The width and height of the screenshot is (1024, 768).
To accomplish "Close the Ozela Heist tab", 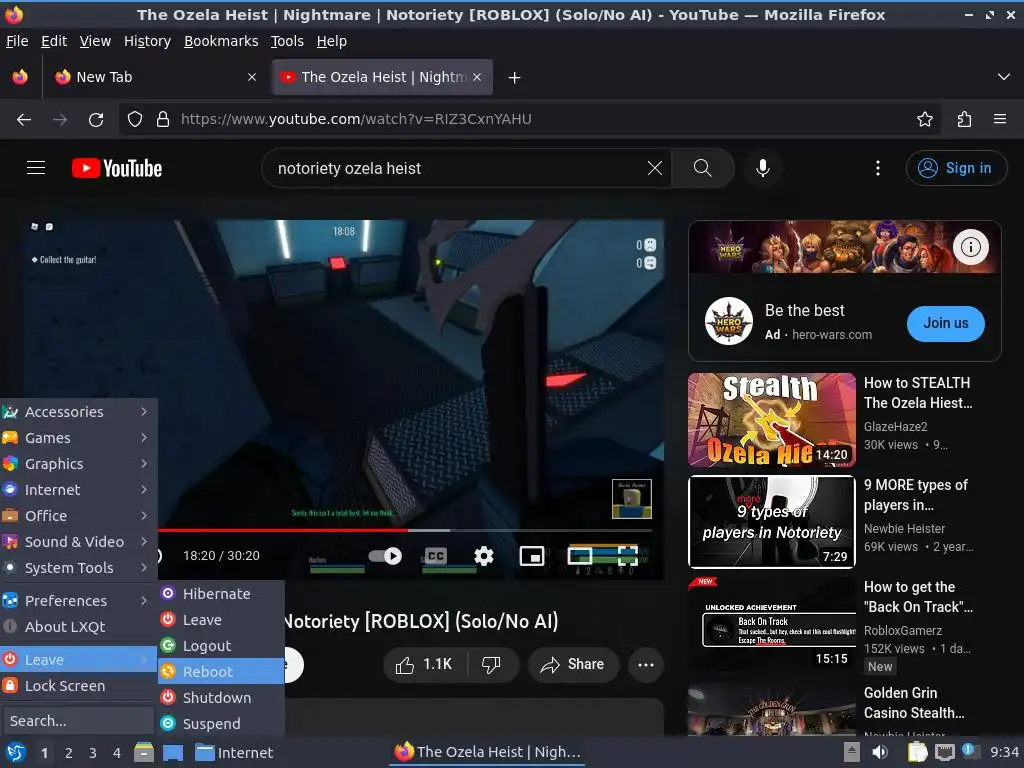I will coord(477,77).
